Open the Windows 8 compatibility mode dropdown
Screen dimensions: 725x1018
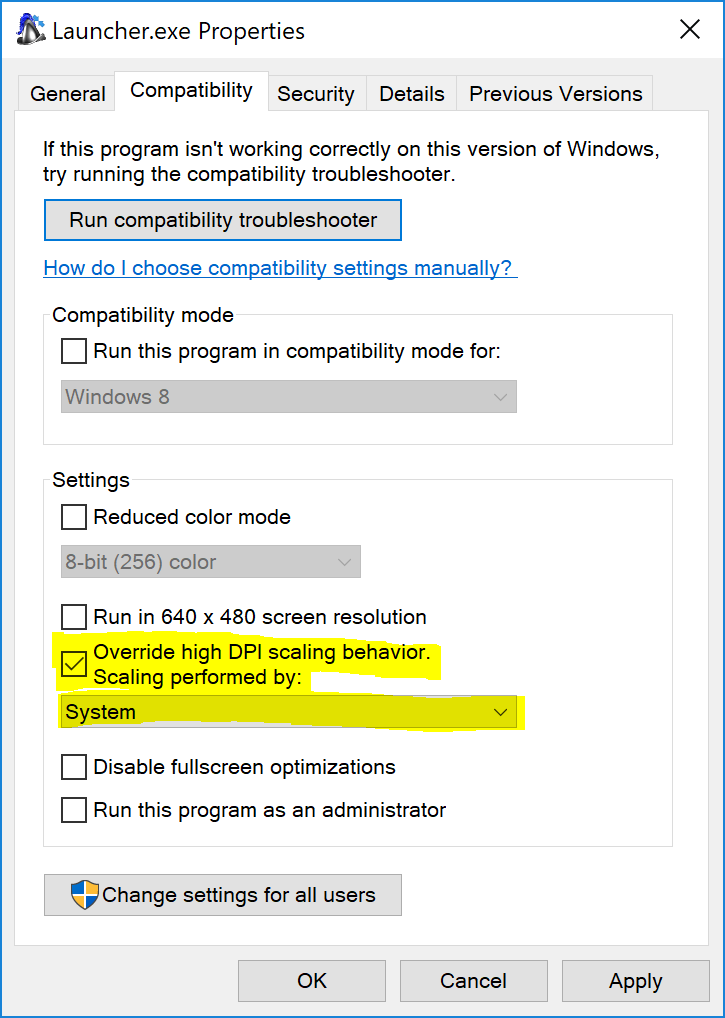[289, 397]
